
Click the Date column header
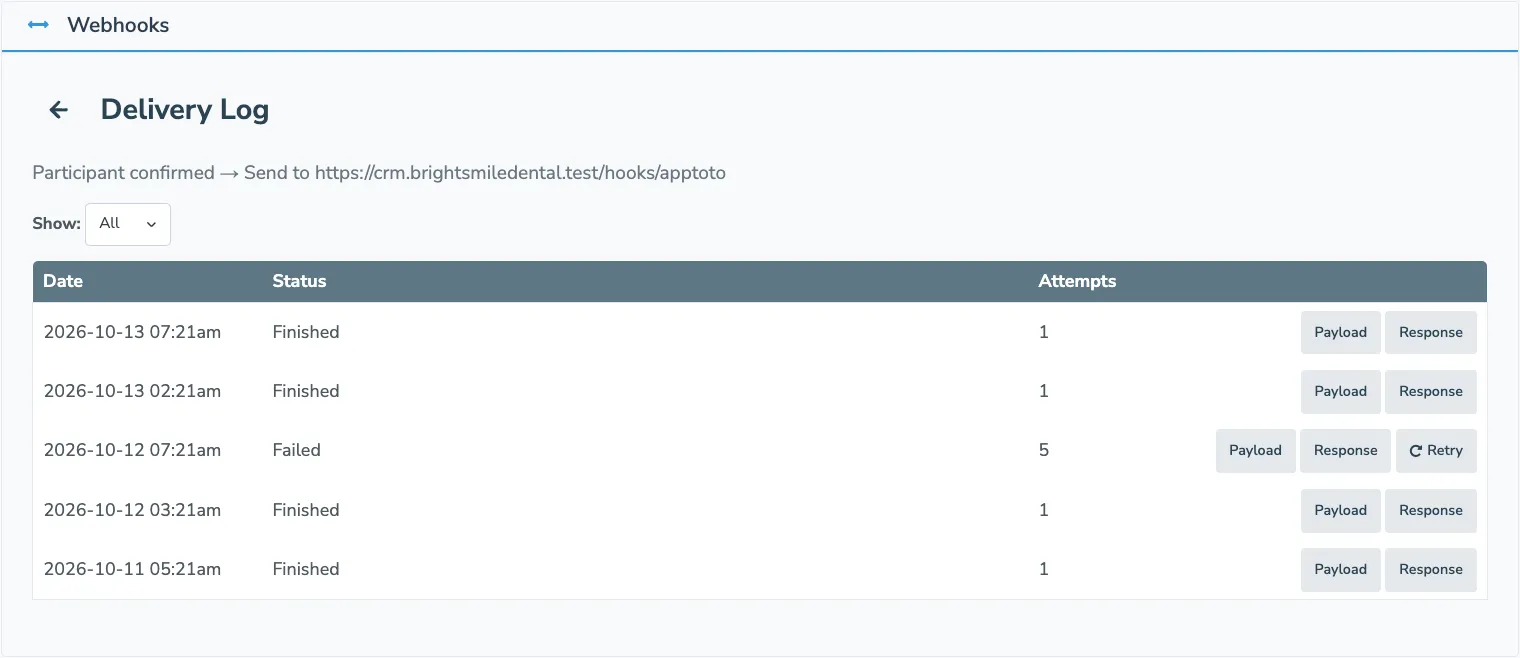[x=63, y=281]
